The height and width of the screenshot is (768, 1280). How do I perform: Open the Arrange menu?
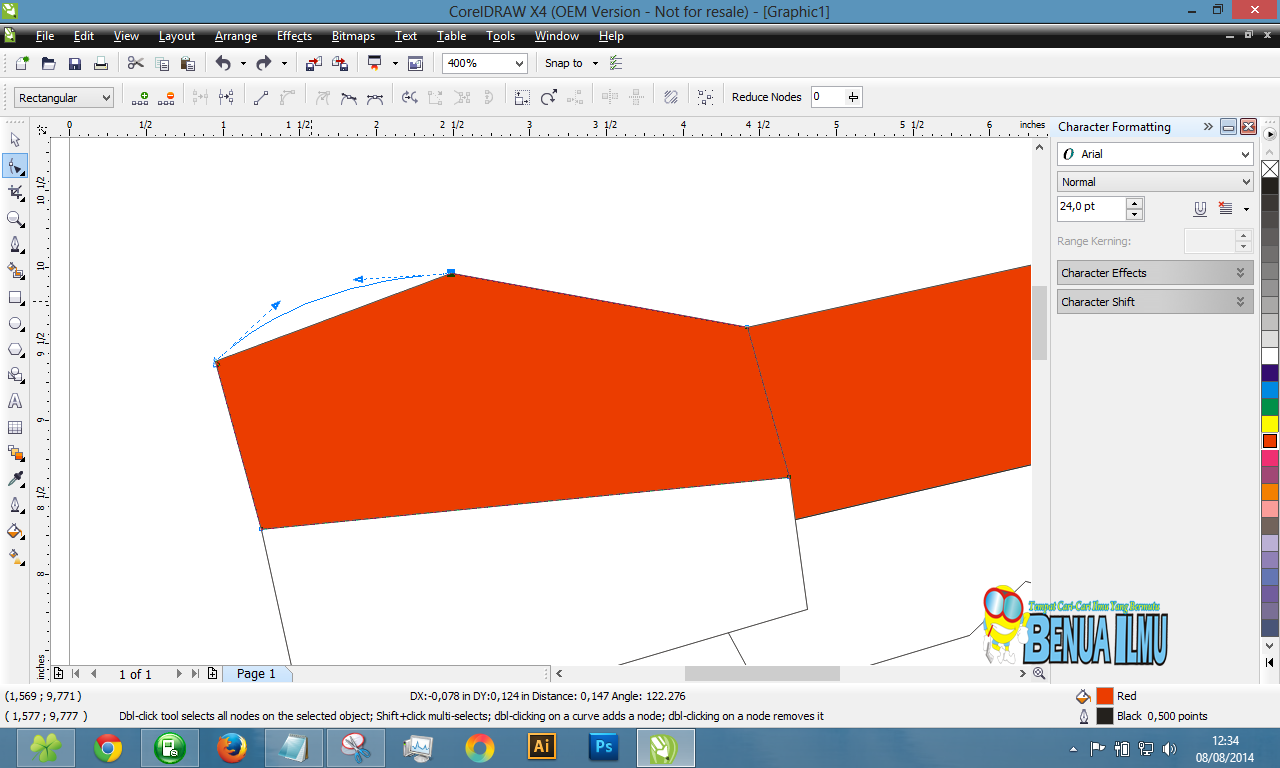pyautogui.click(x=236, y=36)
